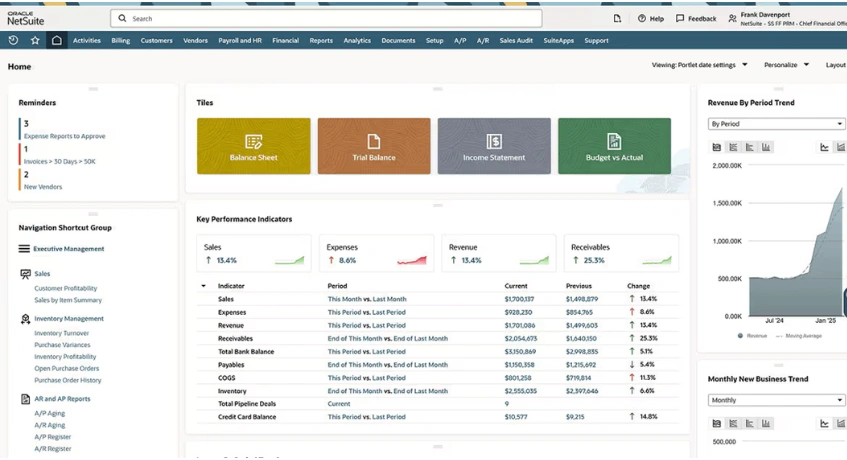Click in the Search input field

click(326, 18)
